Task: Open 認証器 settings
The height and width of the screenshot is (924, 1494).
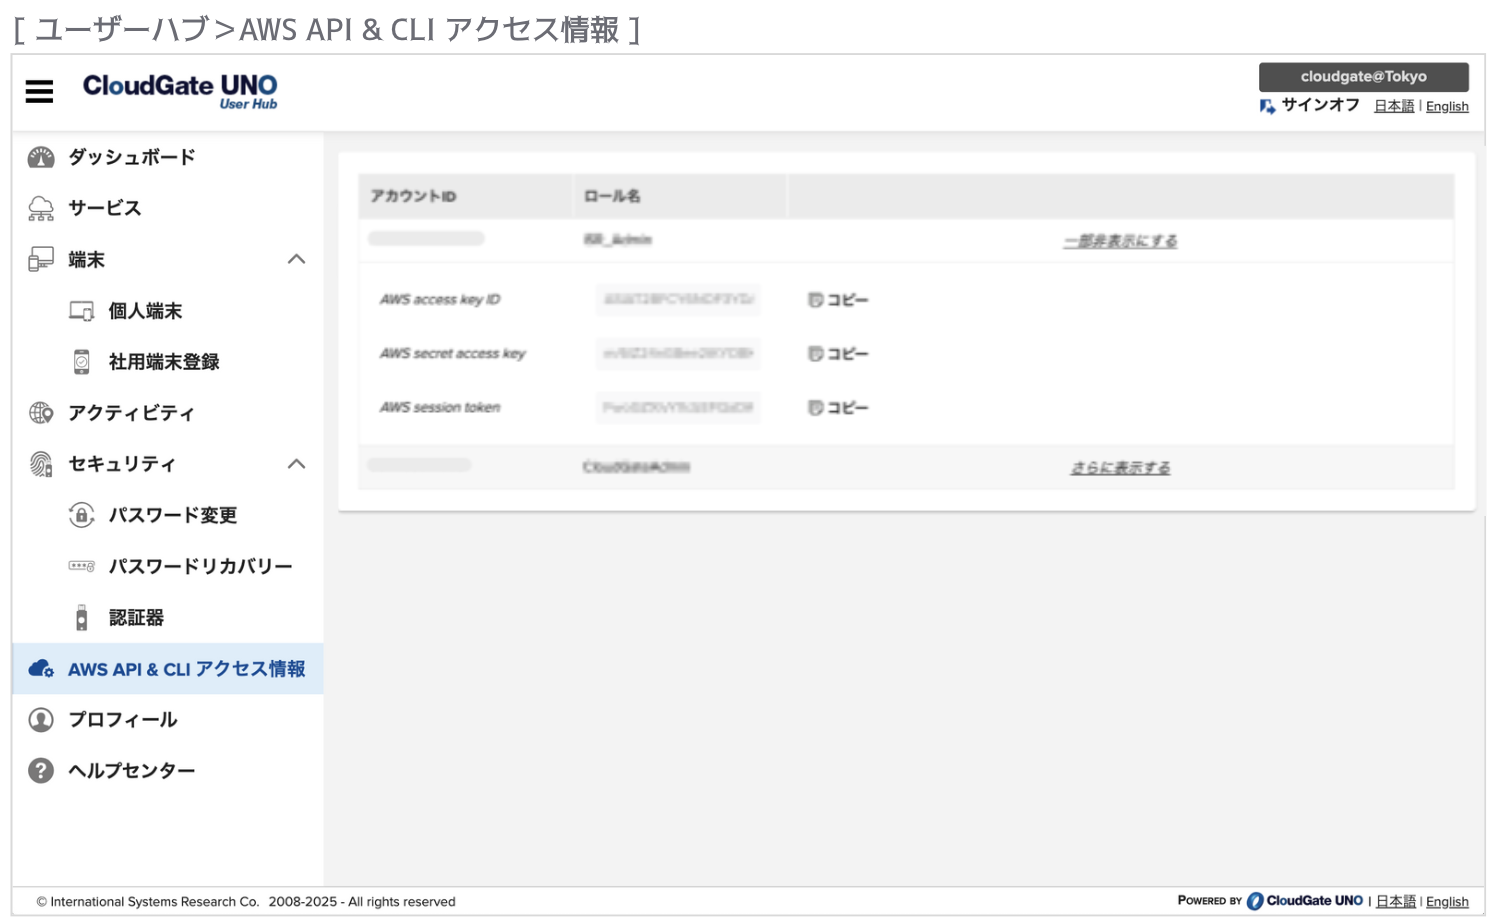Action: (x=136, y=618)
